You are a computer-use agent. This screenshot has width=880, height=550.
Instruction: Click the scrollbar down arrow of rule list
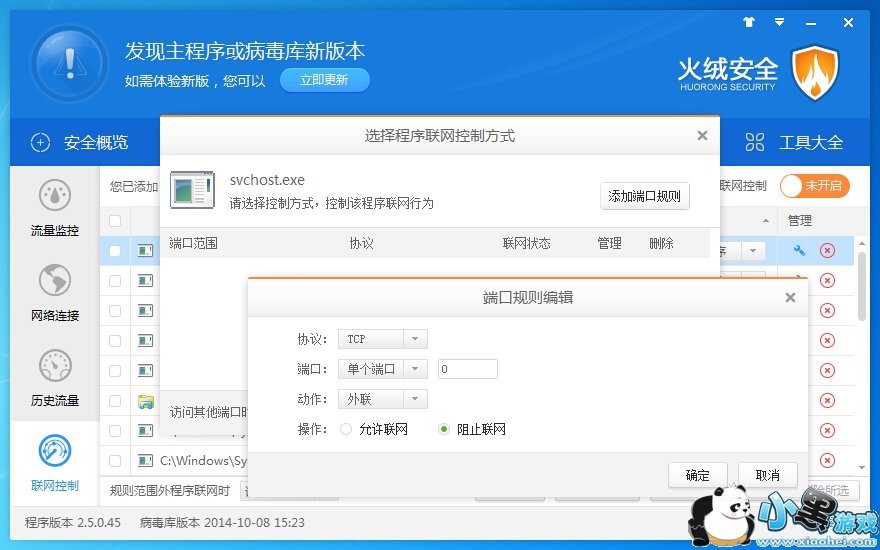click(862, 468)
